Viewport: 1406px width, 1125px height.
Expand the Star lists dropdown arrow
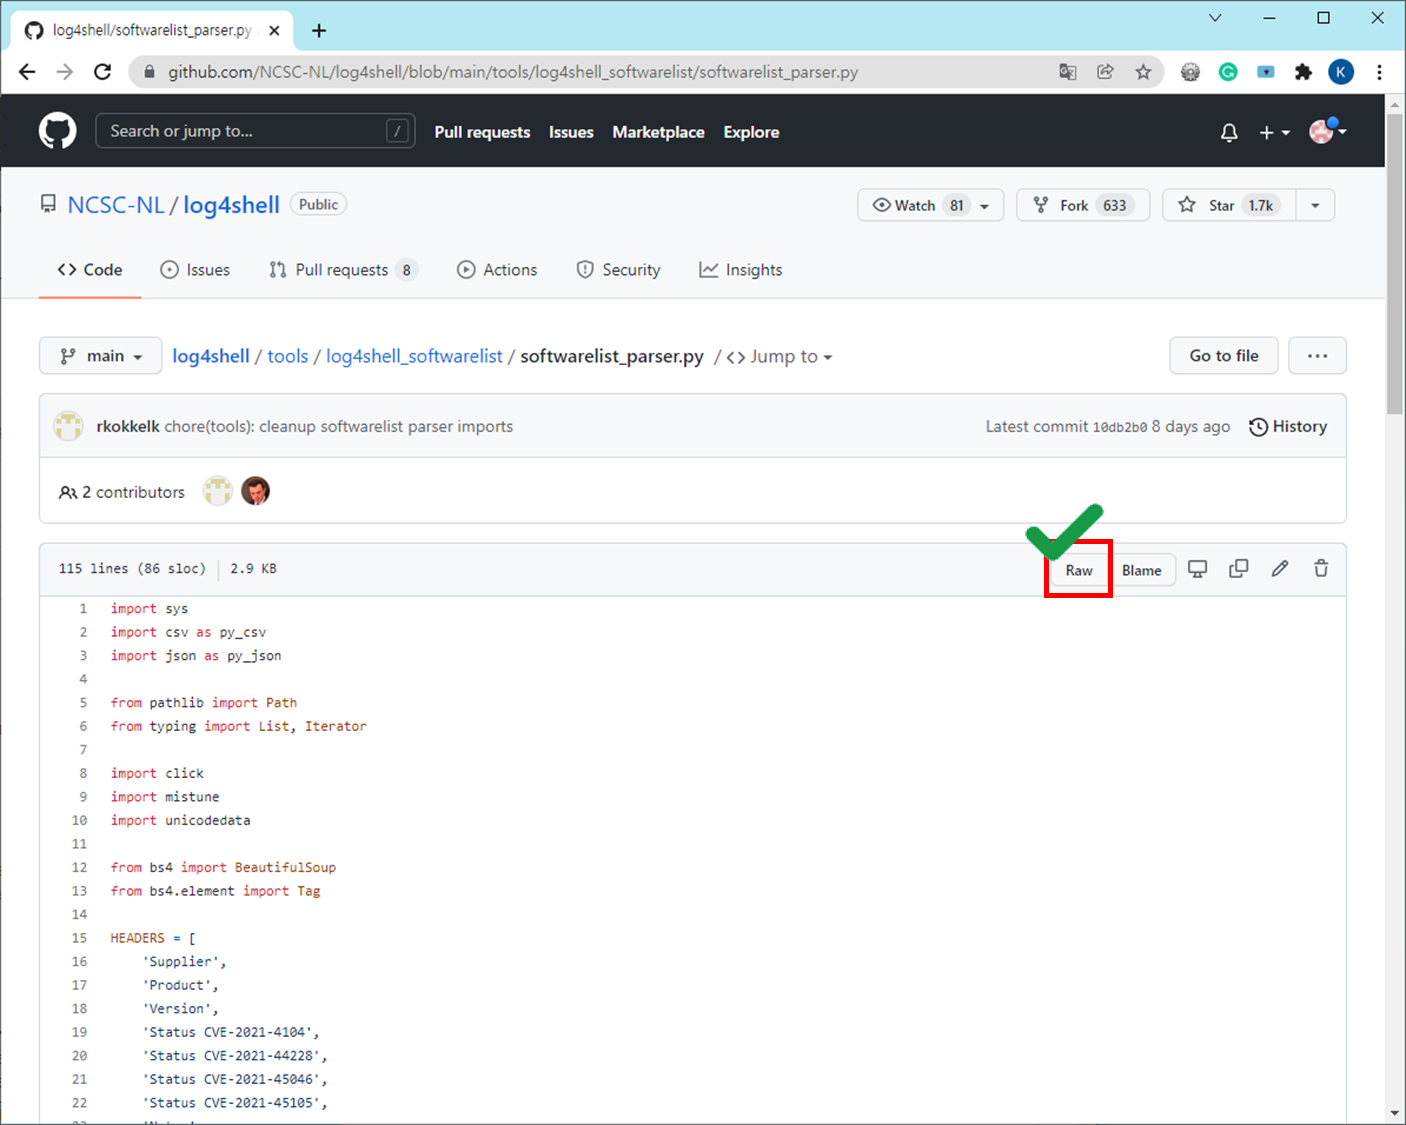pos(1315,205)
